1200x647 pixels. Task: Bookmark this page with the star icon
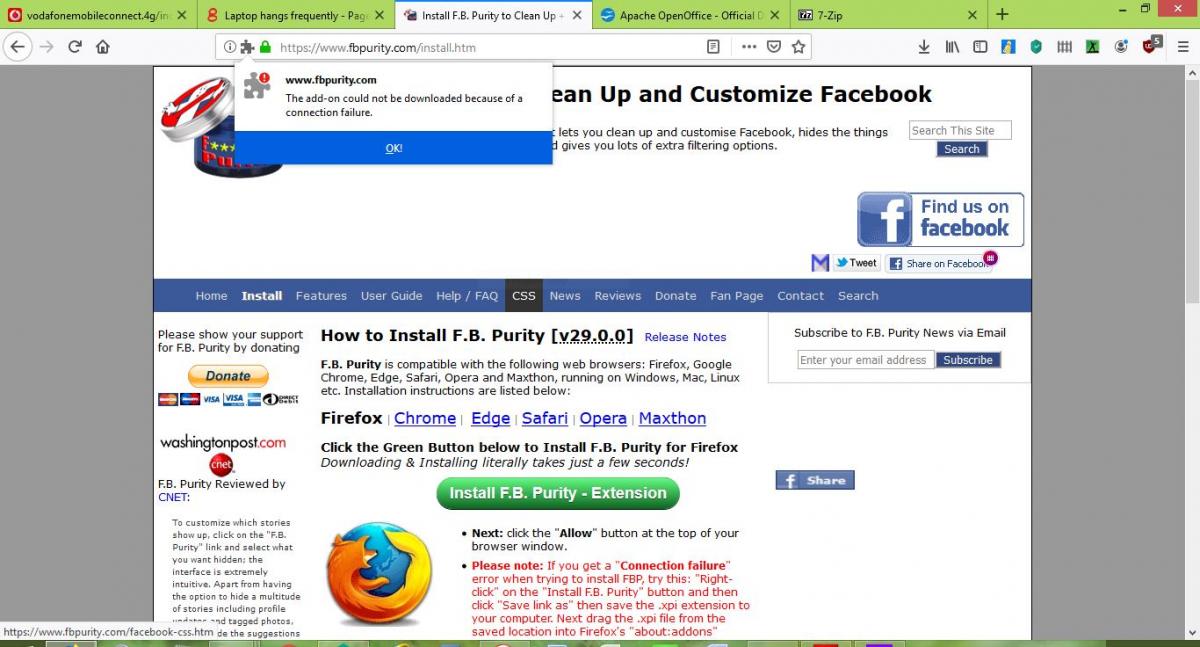point(798,47)
